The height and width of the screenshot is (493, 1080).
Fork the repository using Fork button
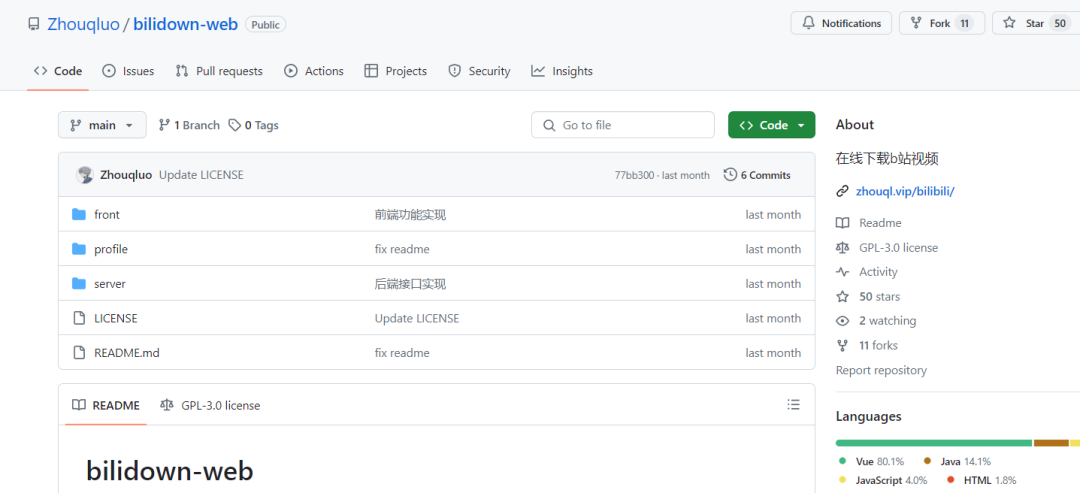941,23
